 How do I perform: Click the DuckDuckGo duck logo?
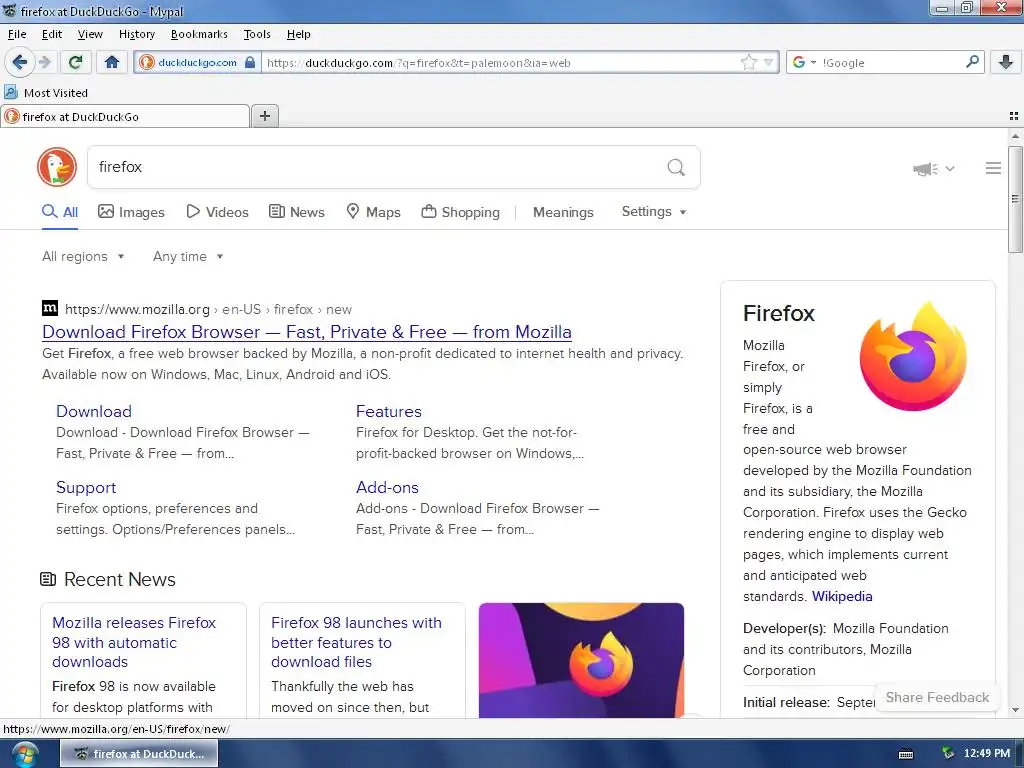pyautogui.click(x=57, y=167)
